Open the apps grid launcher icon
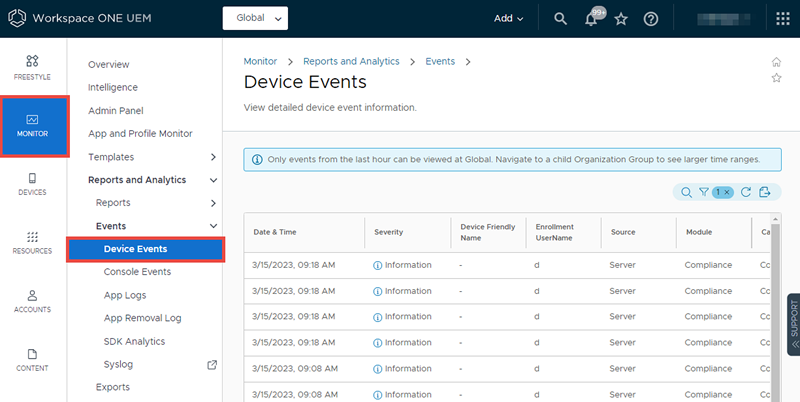 point(783,19)
